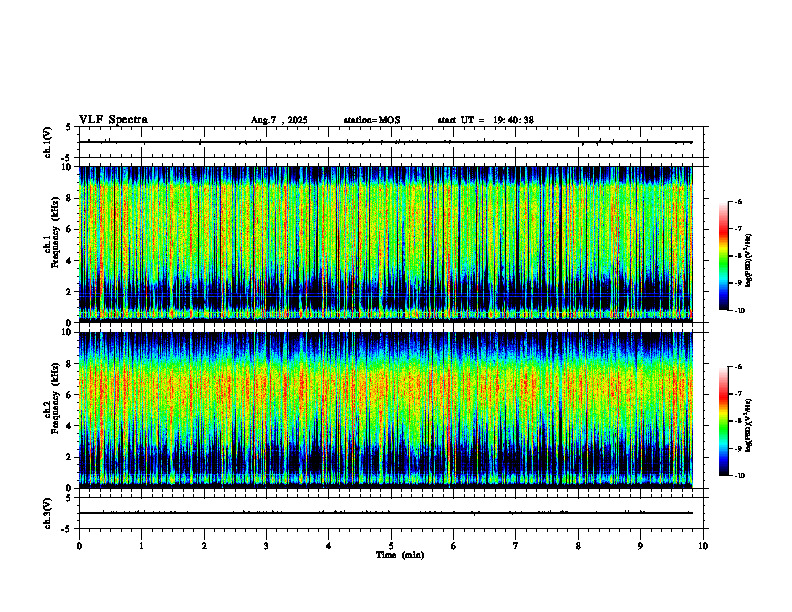
Task: Click tick label '5' on Time axis
Action: coord(391,546)
